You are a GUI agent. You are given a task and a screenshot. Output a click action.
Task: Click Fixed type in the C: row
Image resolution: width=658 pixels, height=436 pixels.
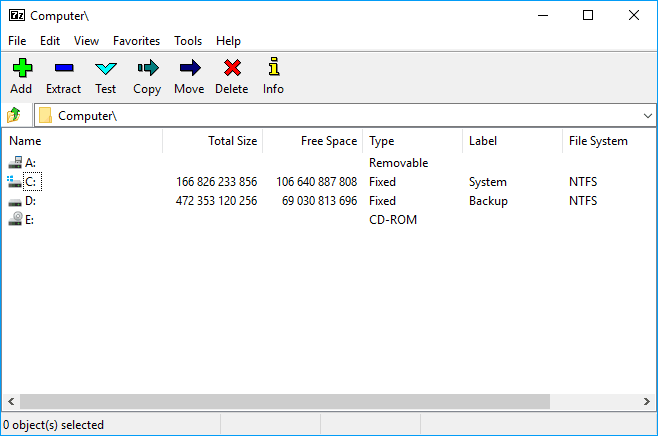382,182
